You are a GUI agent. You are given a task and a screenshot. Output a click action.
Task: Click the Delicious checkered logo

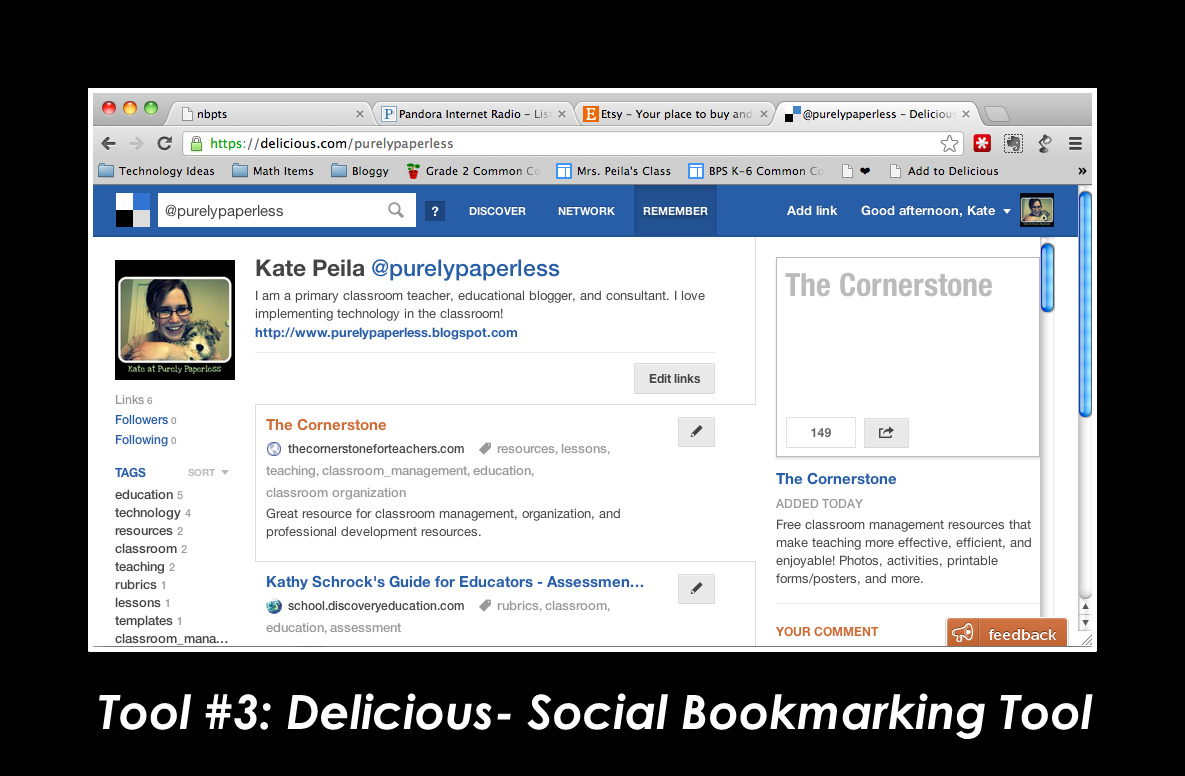click(x=132, y=210)
